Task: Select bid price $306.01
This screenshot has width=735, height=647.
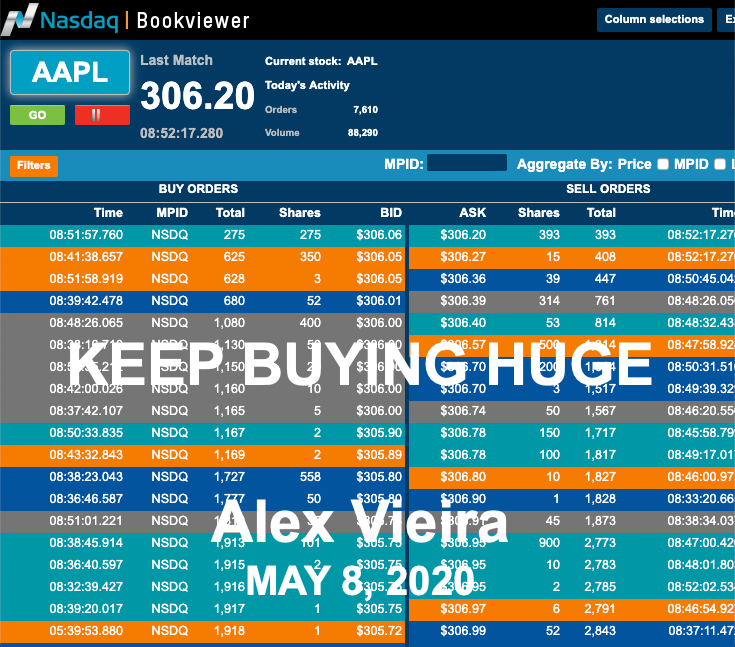Action: 379,301
